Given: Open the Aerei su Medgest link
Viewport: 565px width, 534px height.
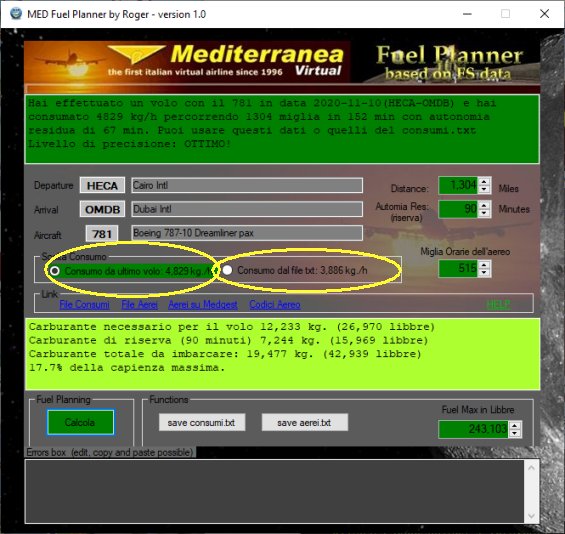Looking at the screenshot, I should click(x=203, y=305).
